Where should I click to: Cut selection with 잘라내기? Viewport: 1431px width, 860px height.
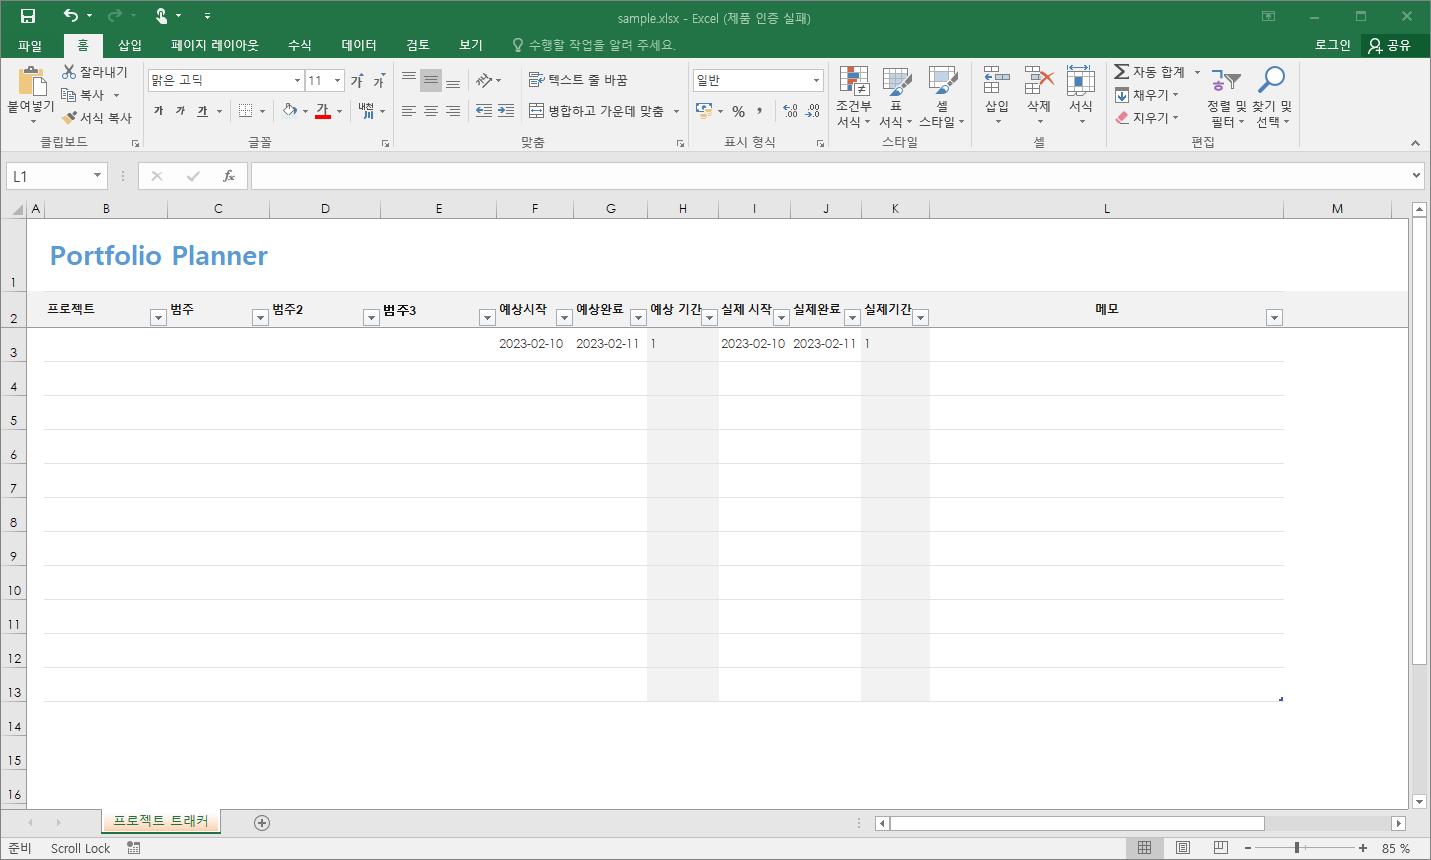coord(95,72)
